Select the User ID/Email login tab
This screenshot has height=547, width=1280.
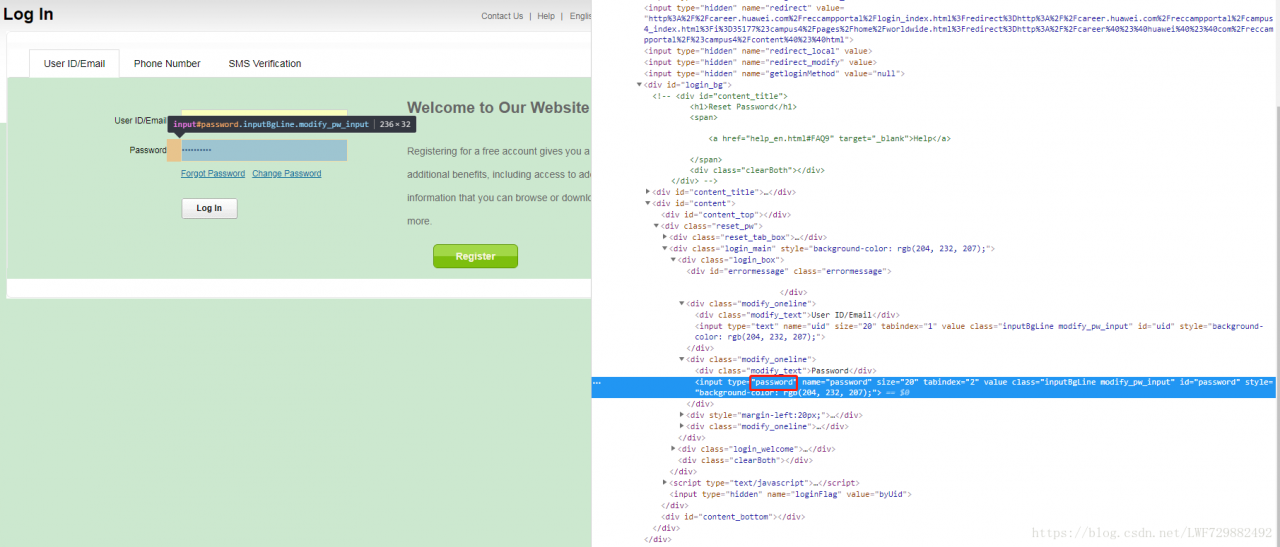74,63
